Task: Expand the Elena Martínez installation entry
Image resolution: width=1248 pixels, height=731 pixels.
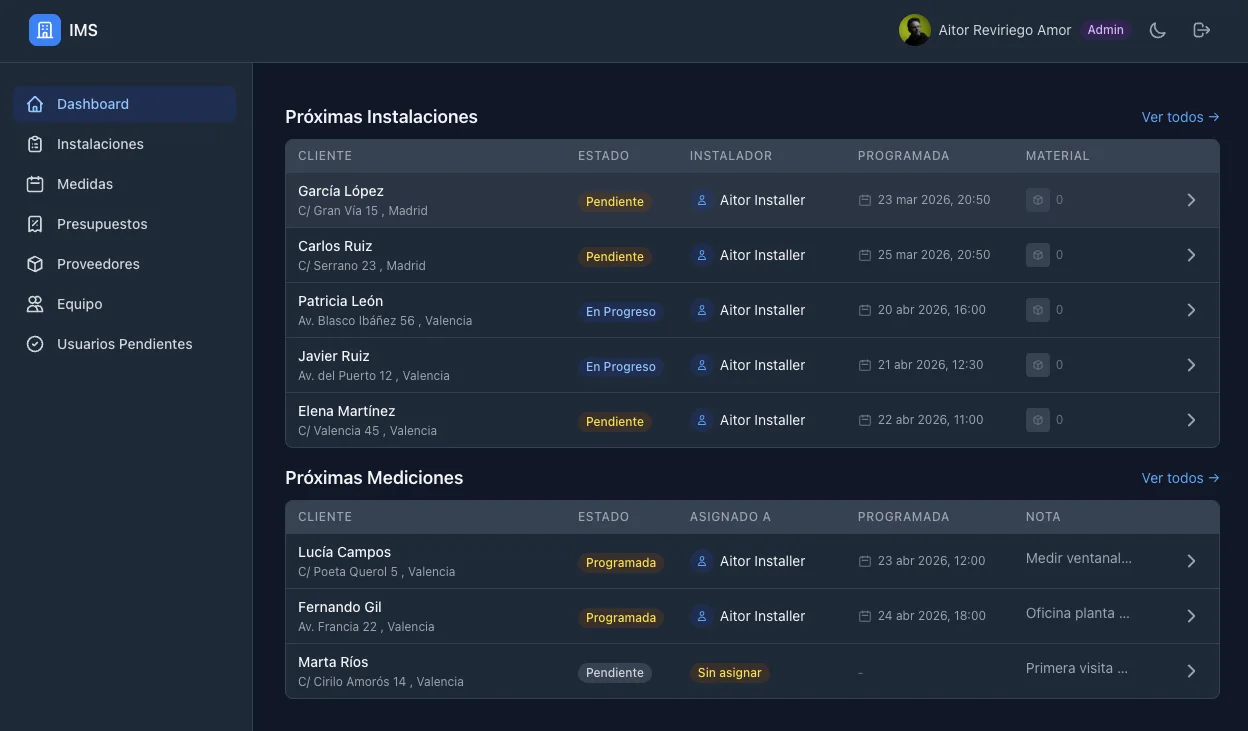Action: click(x=1191, y=419)
